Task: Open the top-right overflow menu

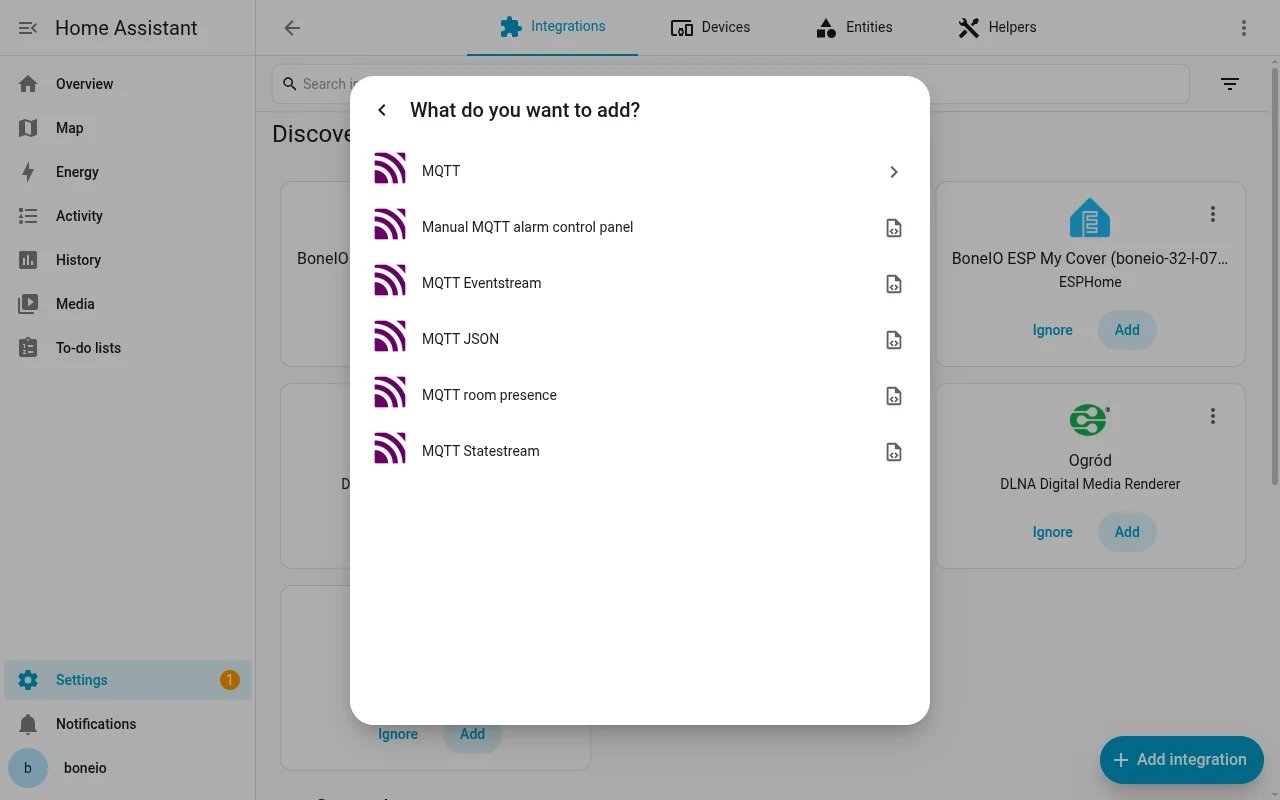Action: (1244, 28)
